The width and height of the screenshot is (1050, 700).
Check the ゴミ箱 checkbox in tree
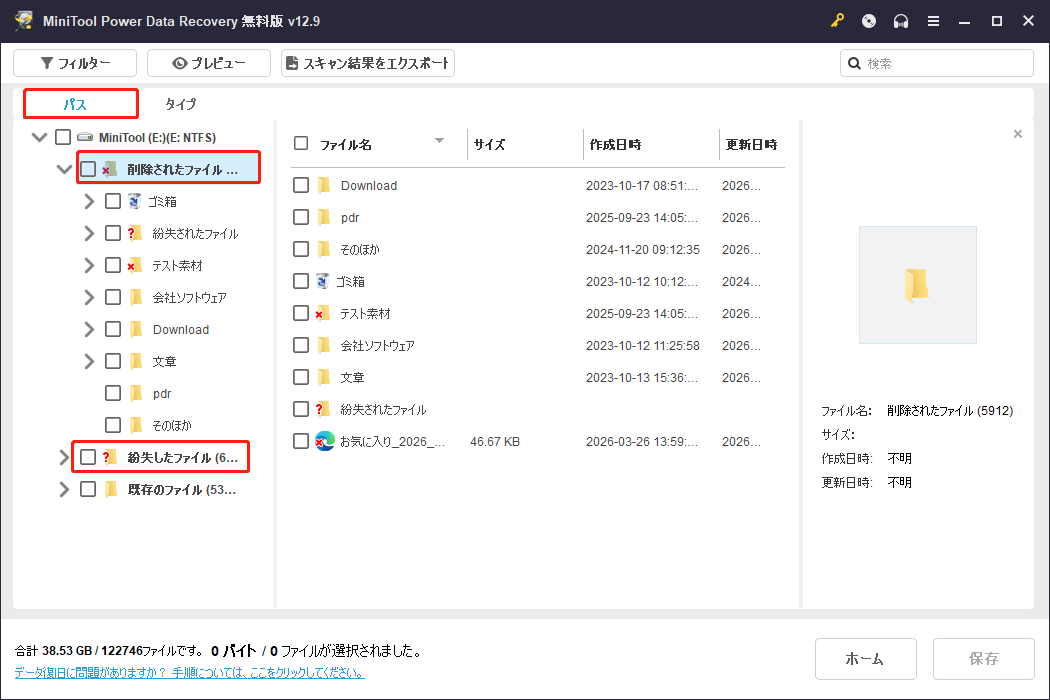113,201
